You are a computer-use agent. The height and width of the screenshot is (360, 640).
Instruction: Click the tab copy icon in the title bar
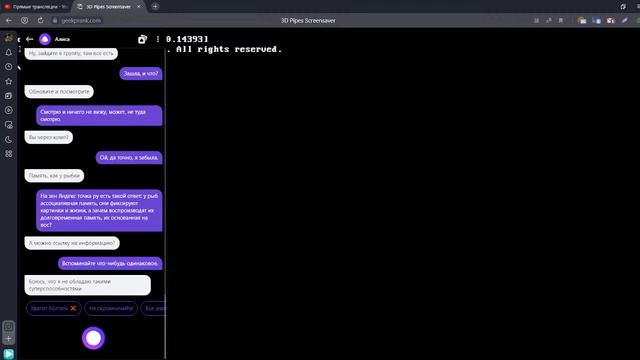623,7
